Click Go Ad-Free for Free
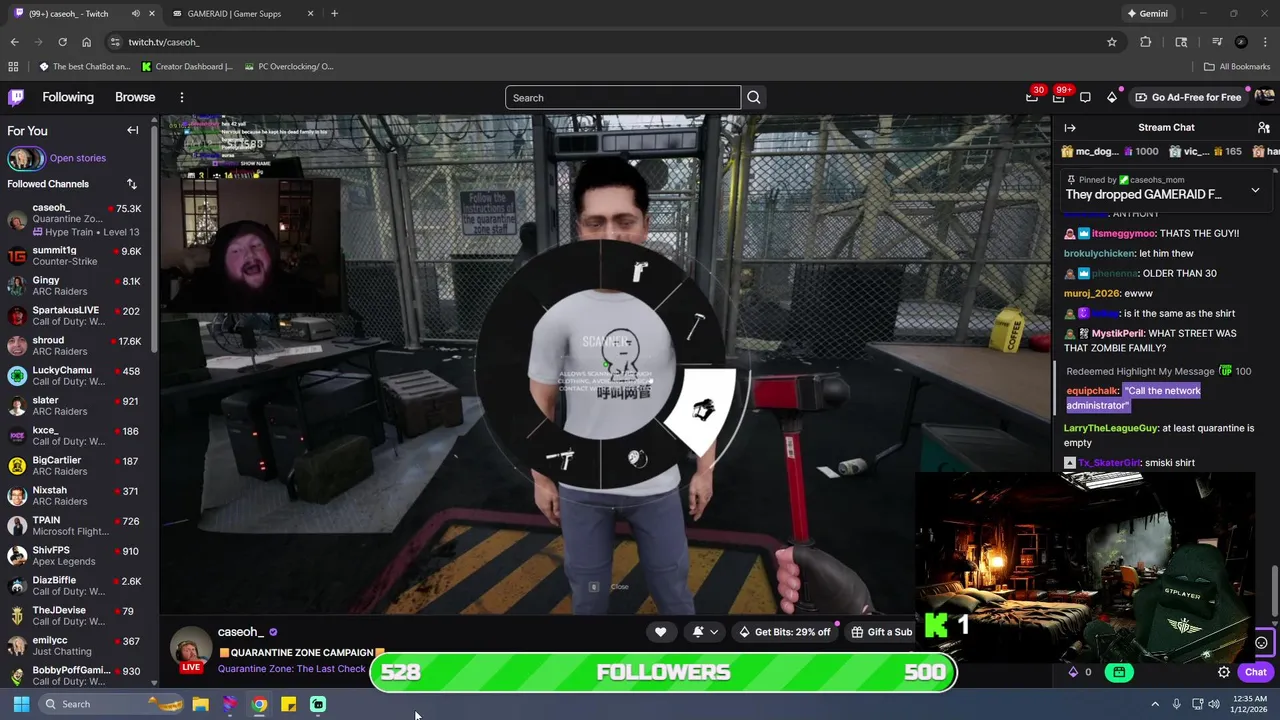The width and height of the screenshot is (1280, 720). tap(1188, 97)
